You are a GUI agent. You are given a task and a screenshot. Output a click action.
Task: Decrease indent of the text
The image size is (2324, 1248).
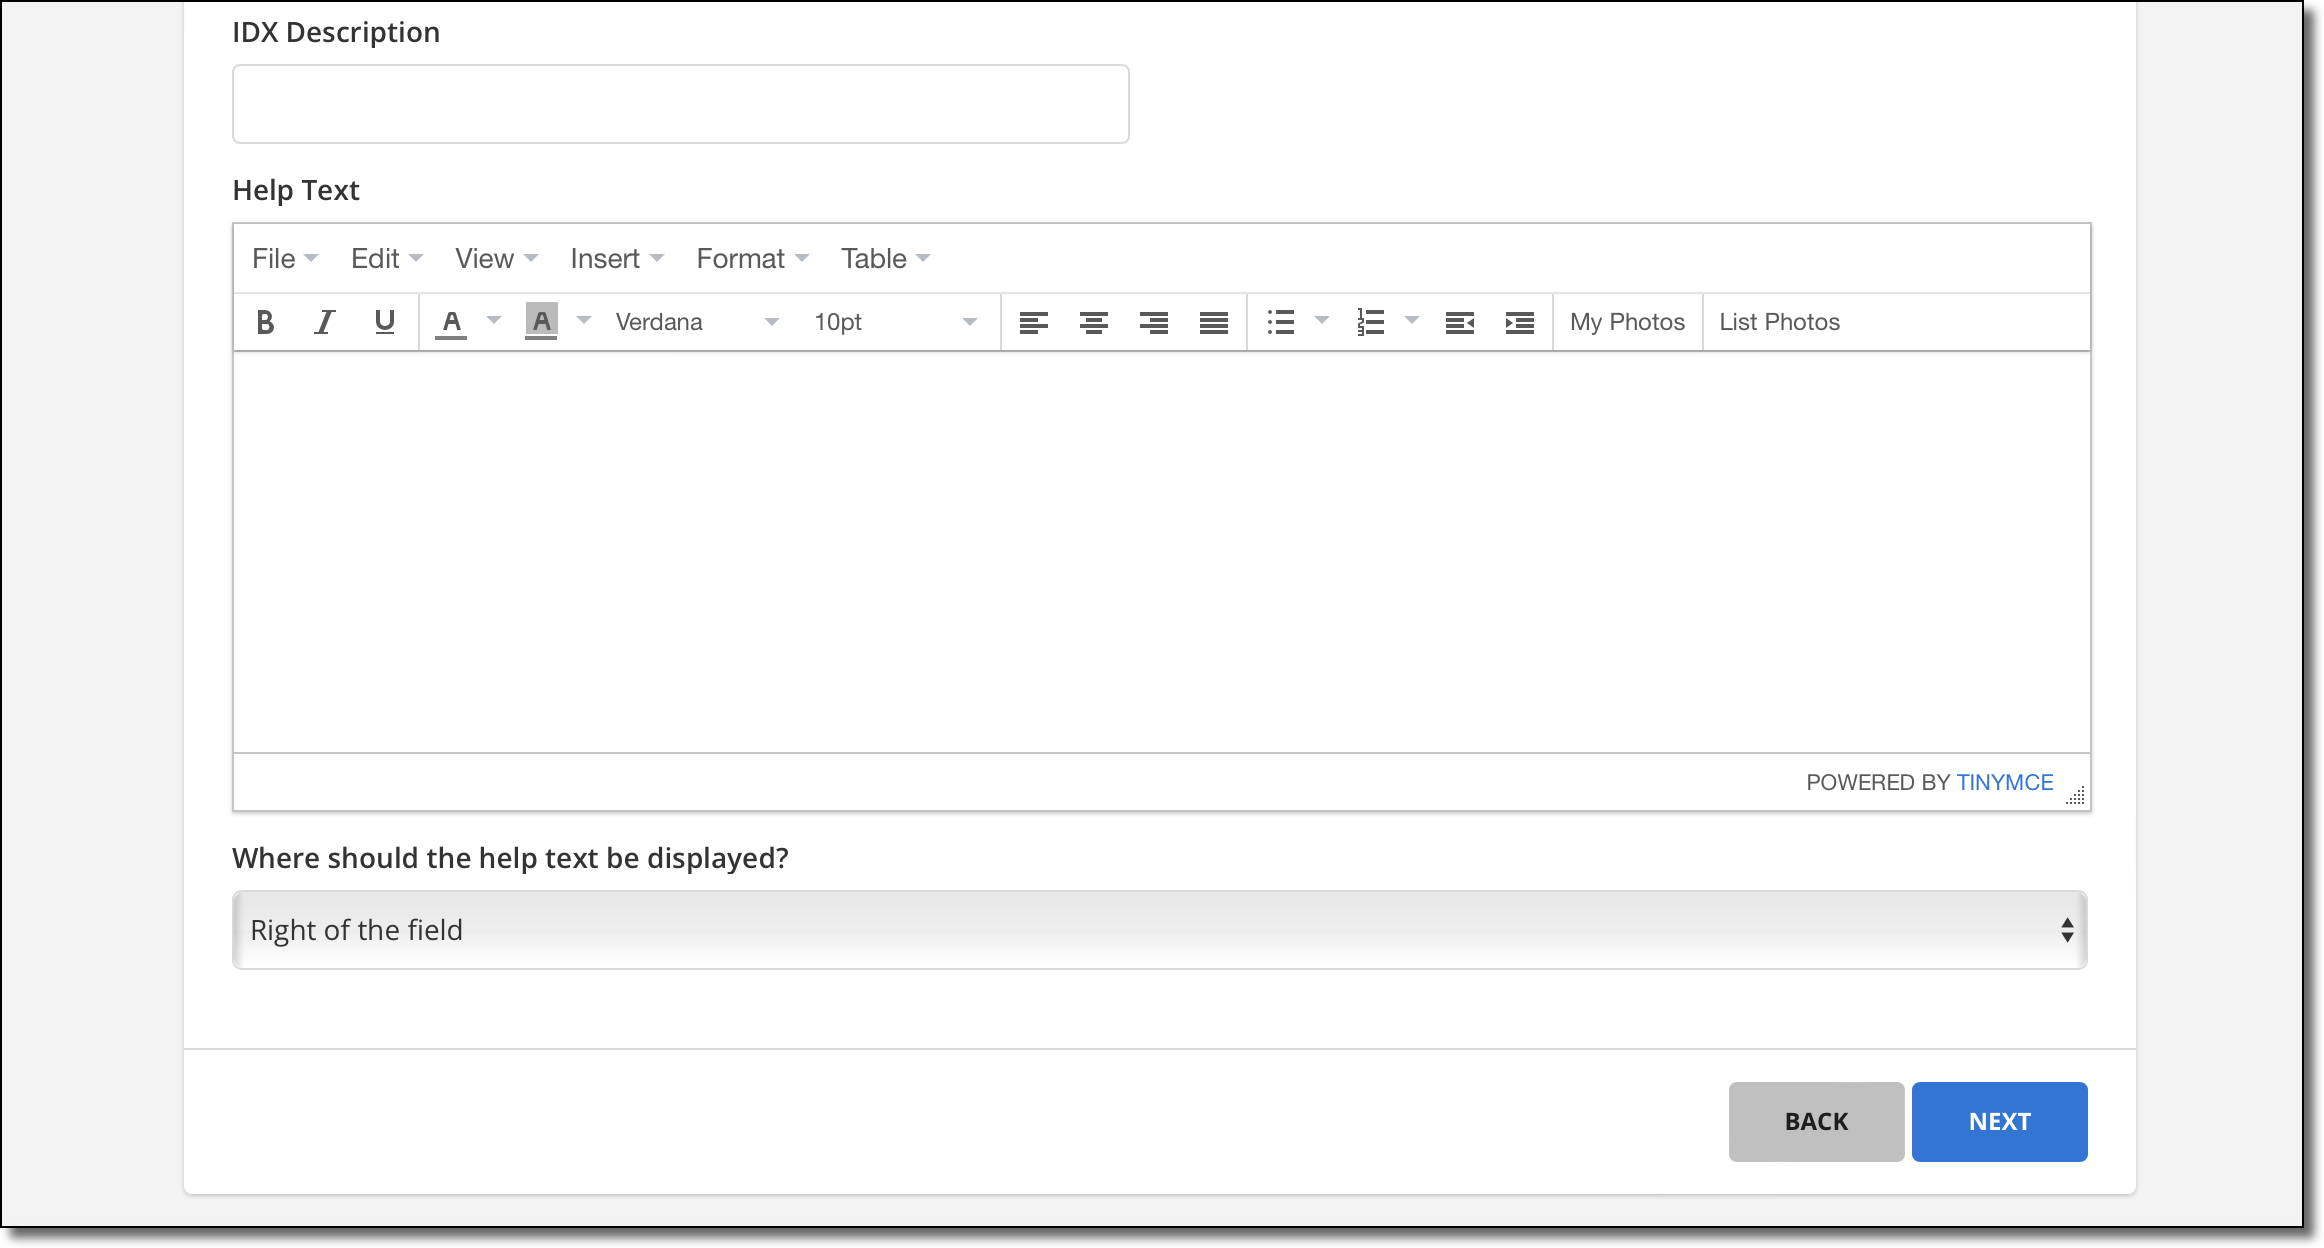tap(1460, 322)
